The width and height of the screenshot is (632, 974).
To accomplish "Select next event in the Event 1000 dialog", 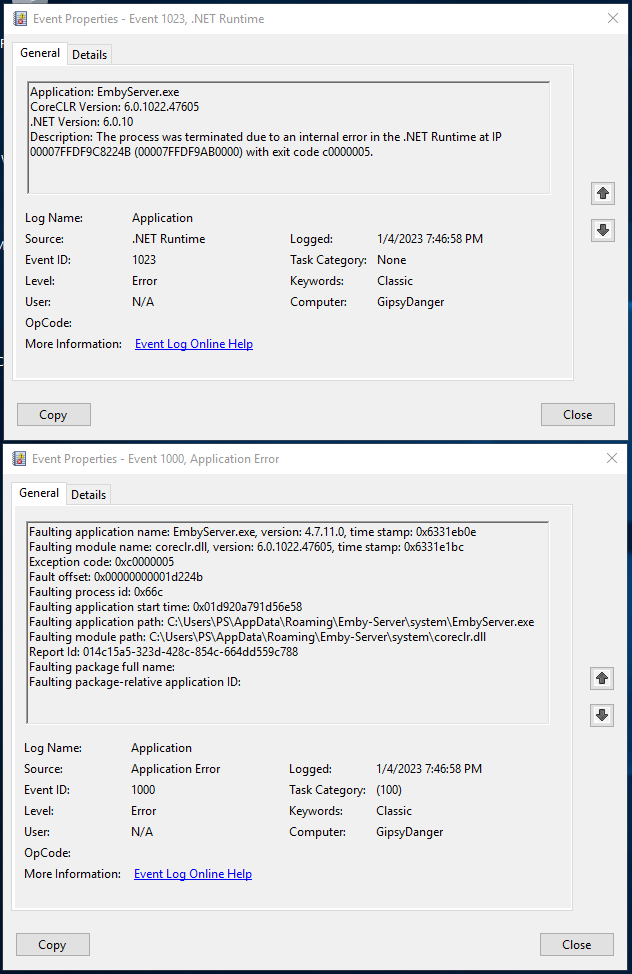I will pyautogui.click(x=601, y=715).
